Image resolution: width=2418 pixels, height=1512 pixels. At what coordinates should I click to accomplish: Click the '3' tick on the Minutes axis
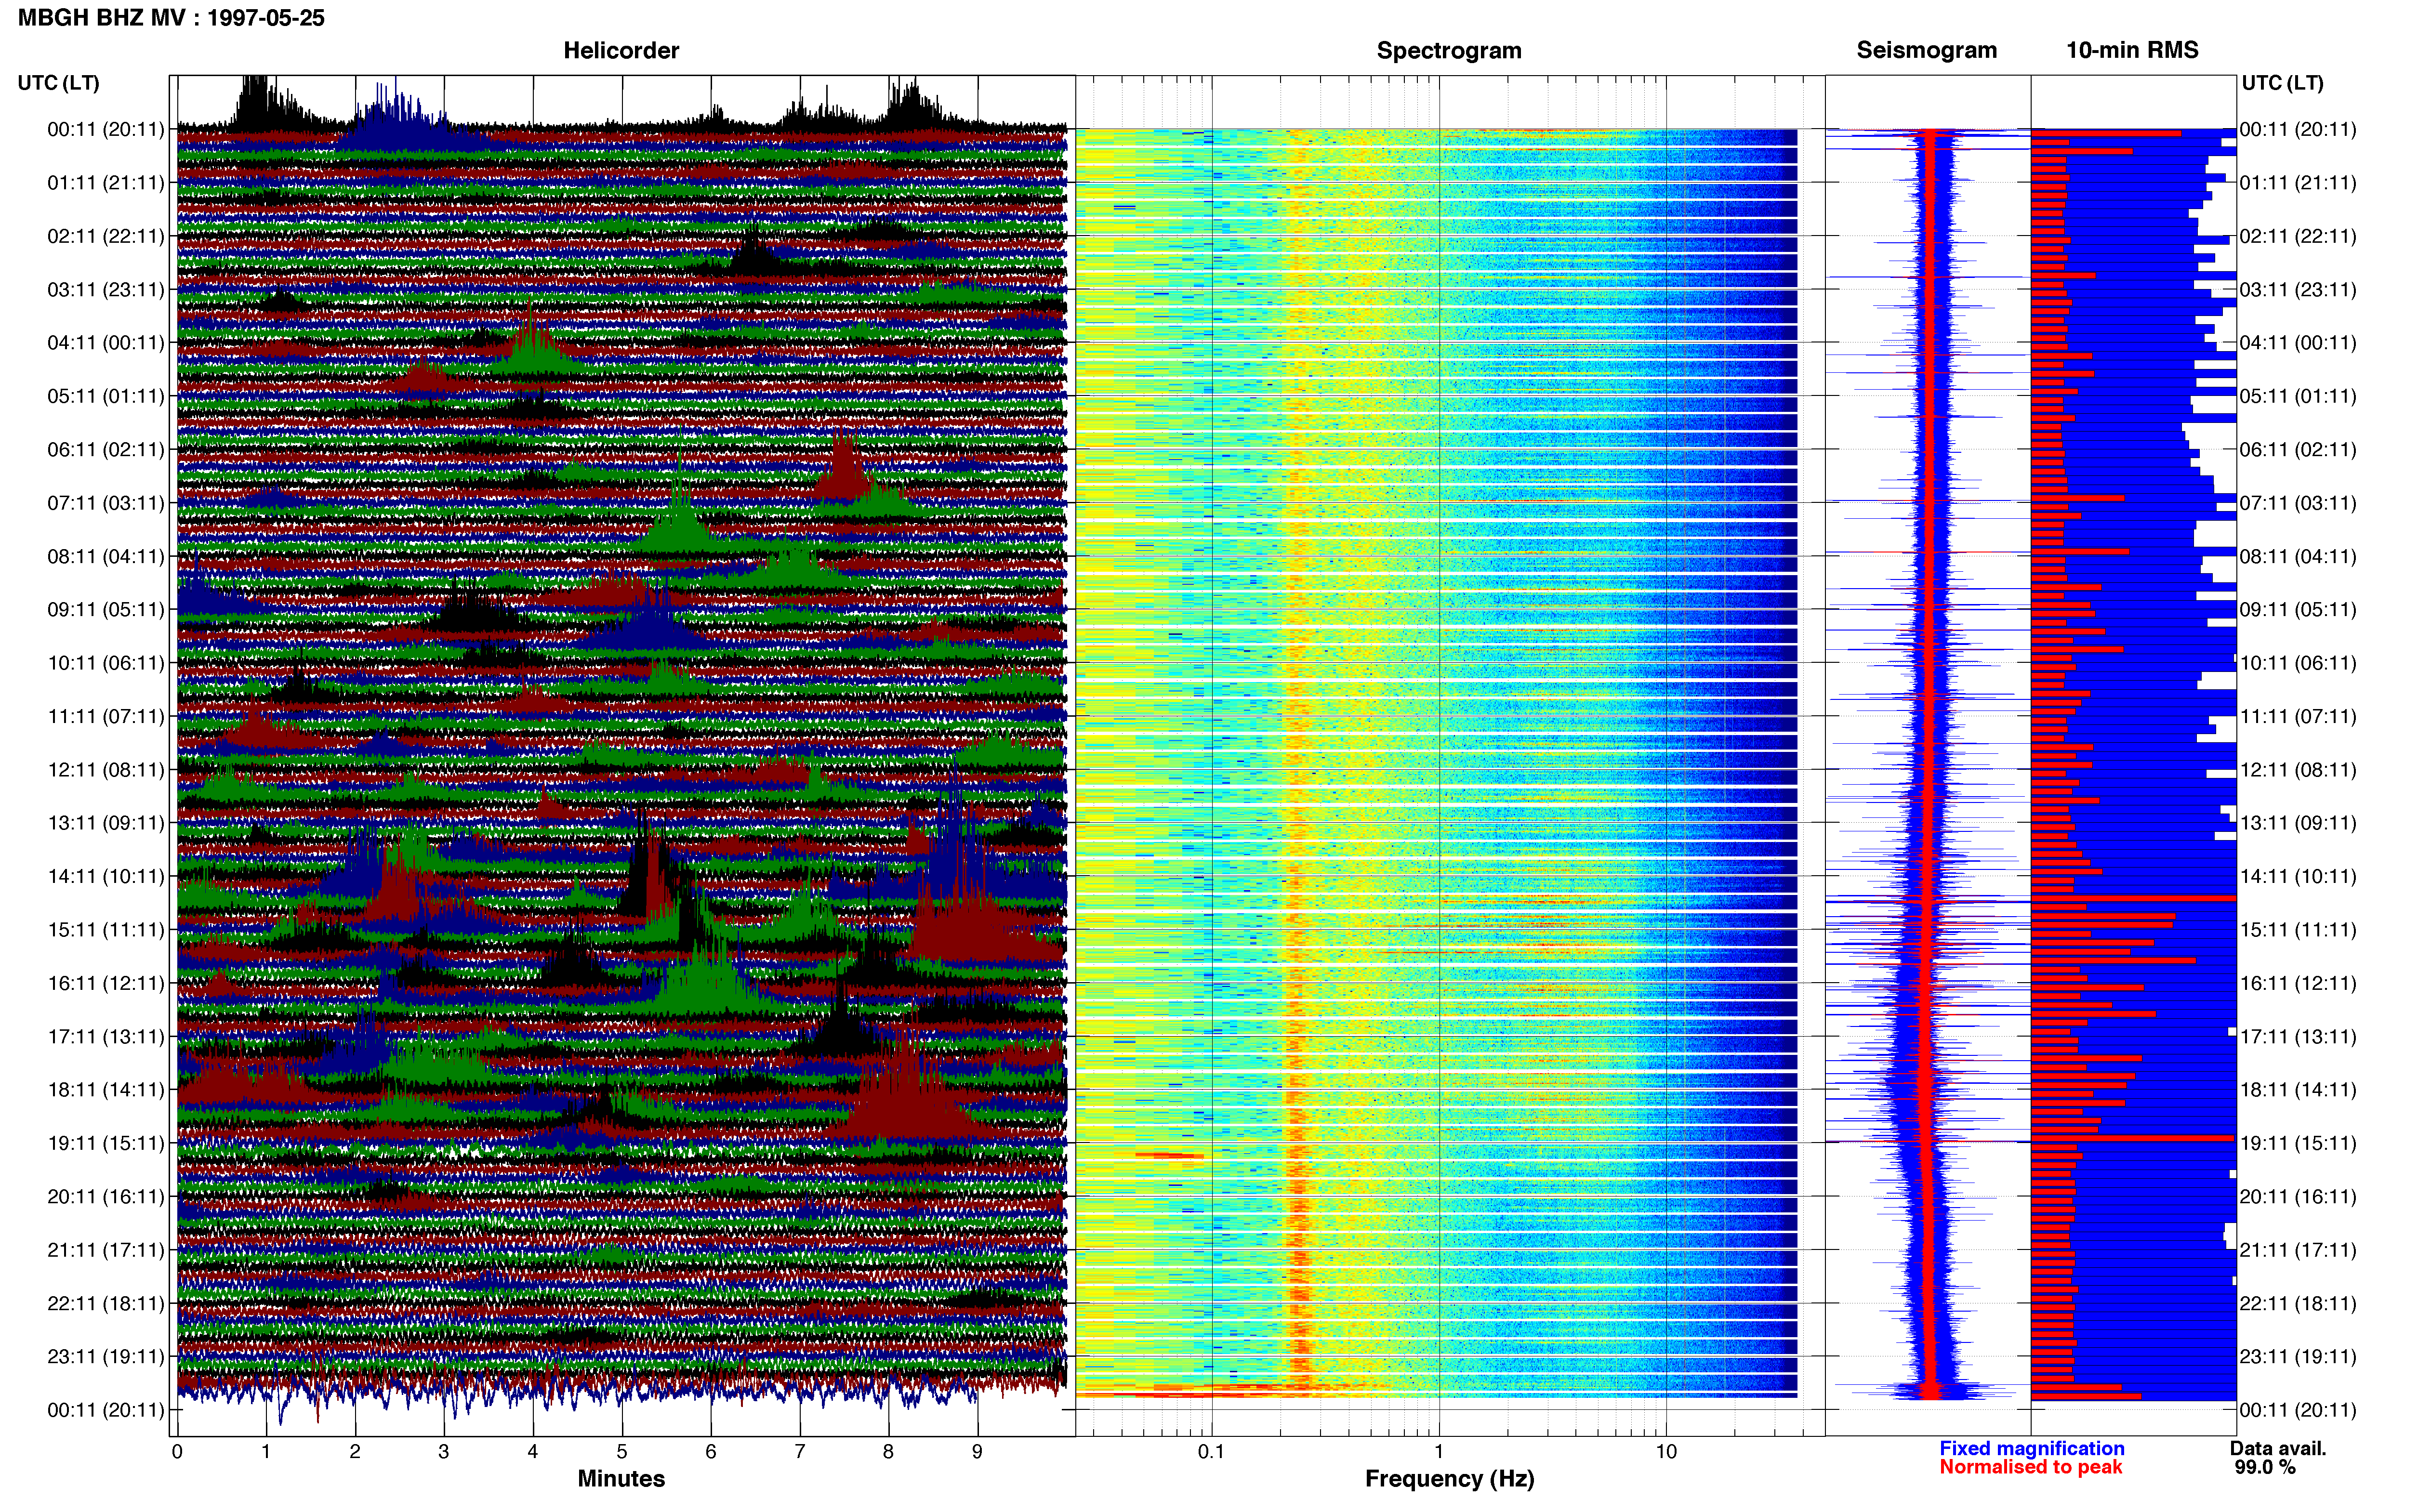[444, 1451]
